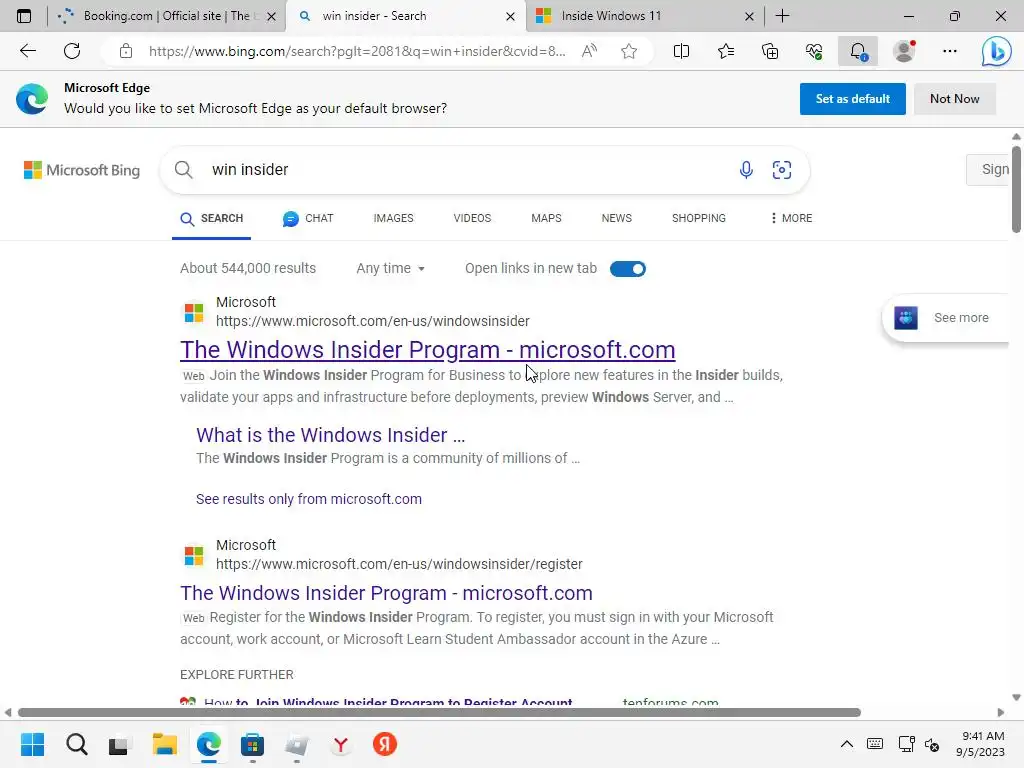Open File Explorer from taskbar
The image size is (1024, 768).
(165, 744)
